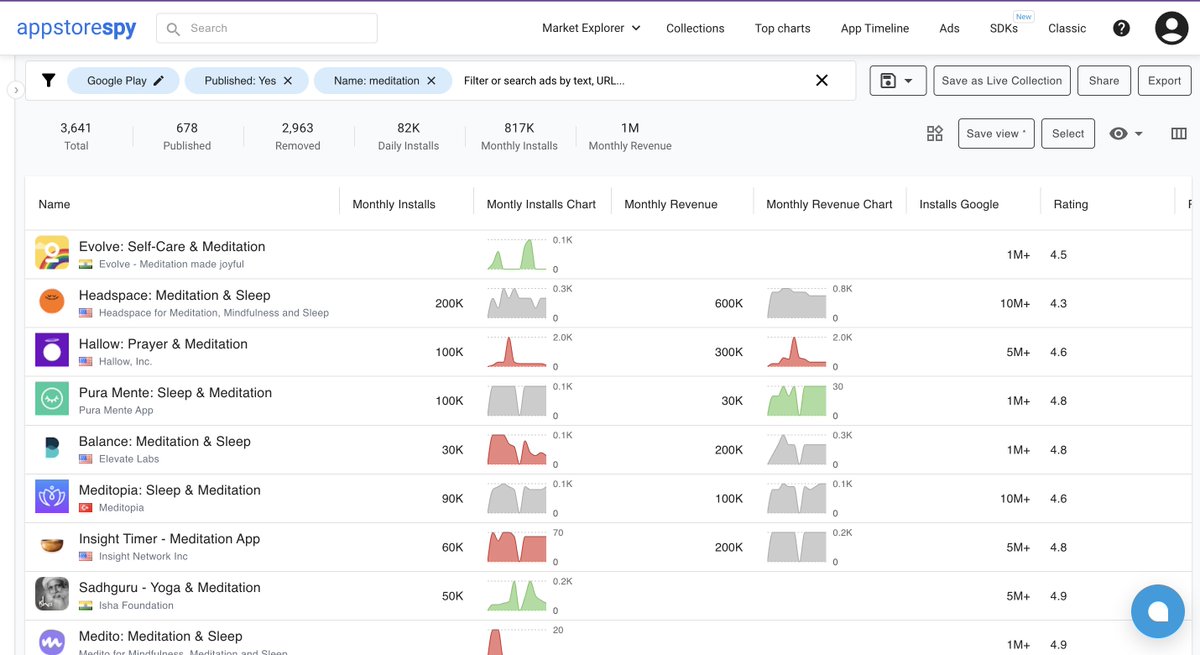Image resolution: width=1200 pixels, height=655 pixels.
Task: Click the top Search field
Action: pyautogui.click(x=267, y=28)
